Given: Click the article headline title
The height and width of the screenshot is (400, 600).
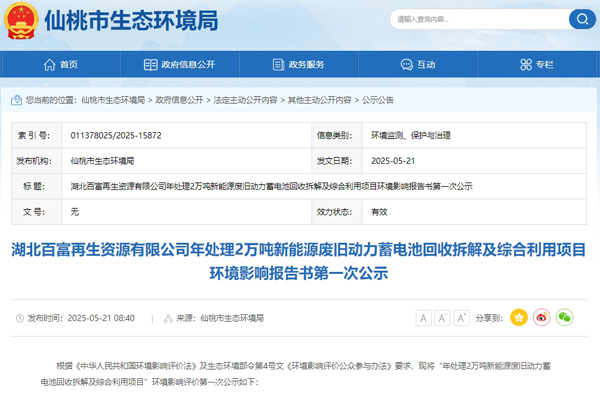Looking at the screenshot, I should pos(300,260).
